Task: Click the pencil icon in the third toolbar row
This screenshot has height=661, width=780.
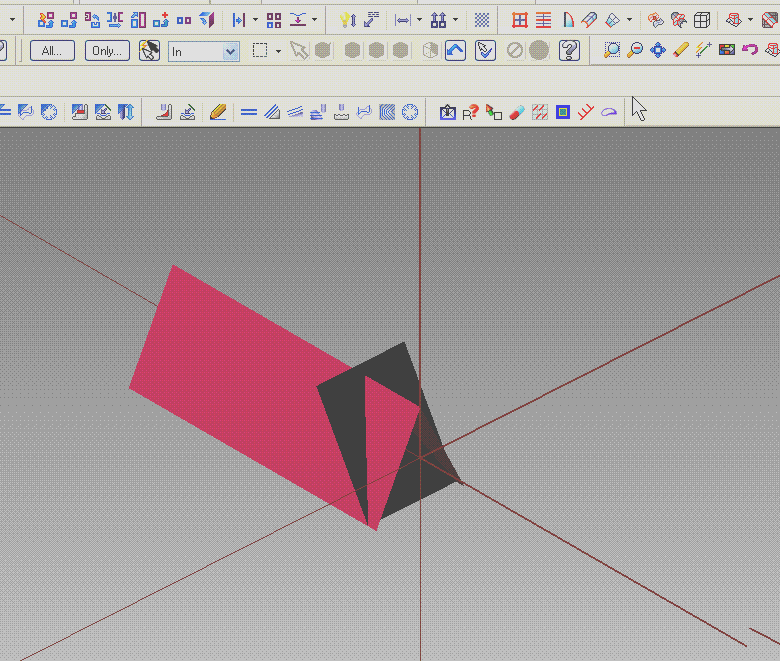Action: pos(218,112)
